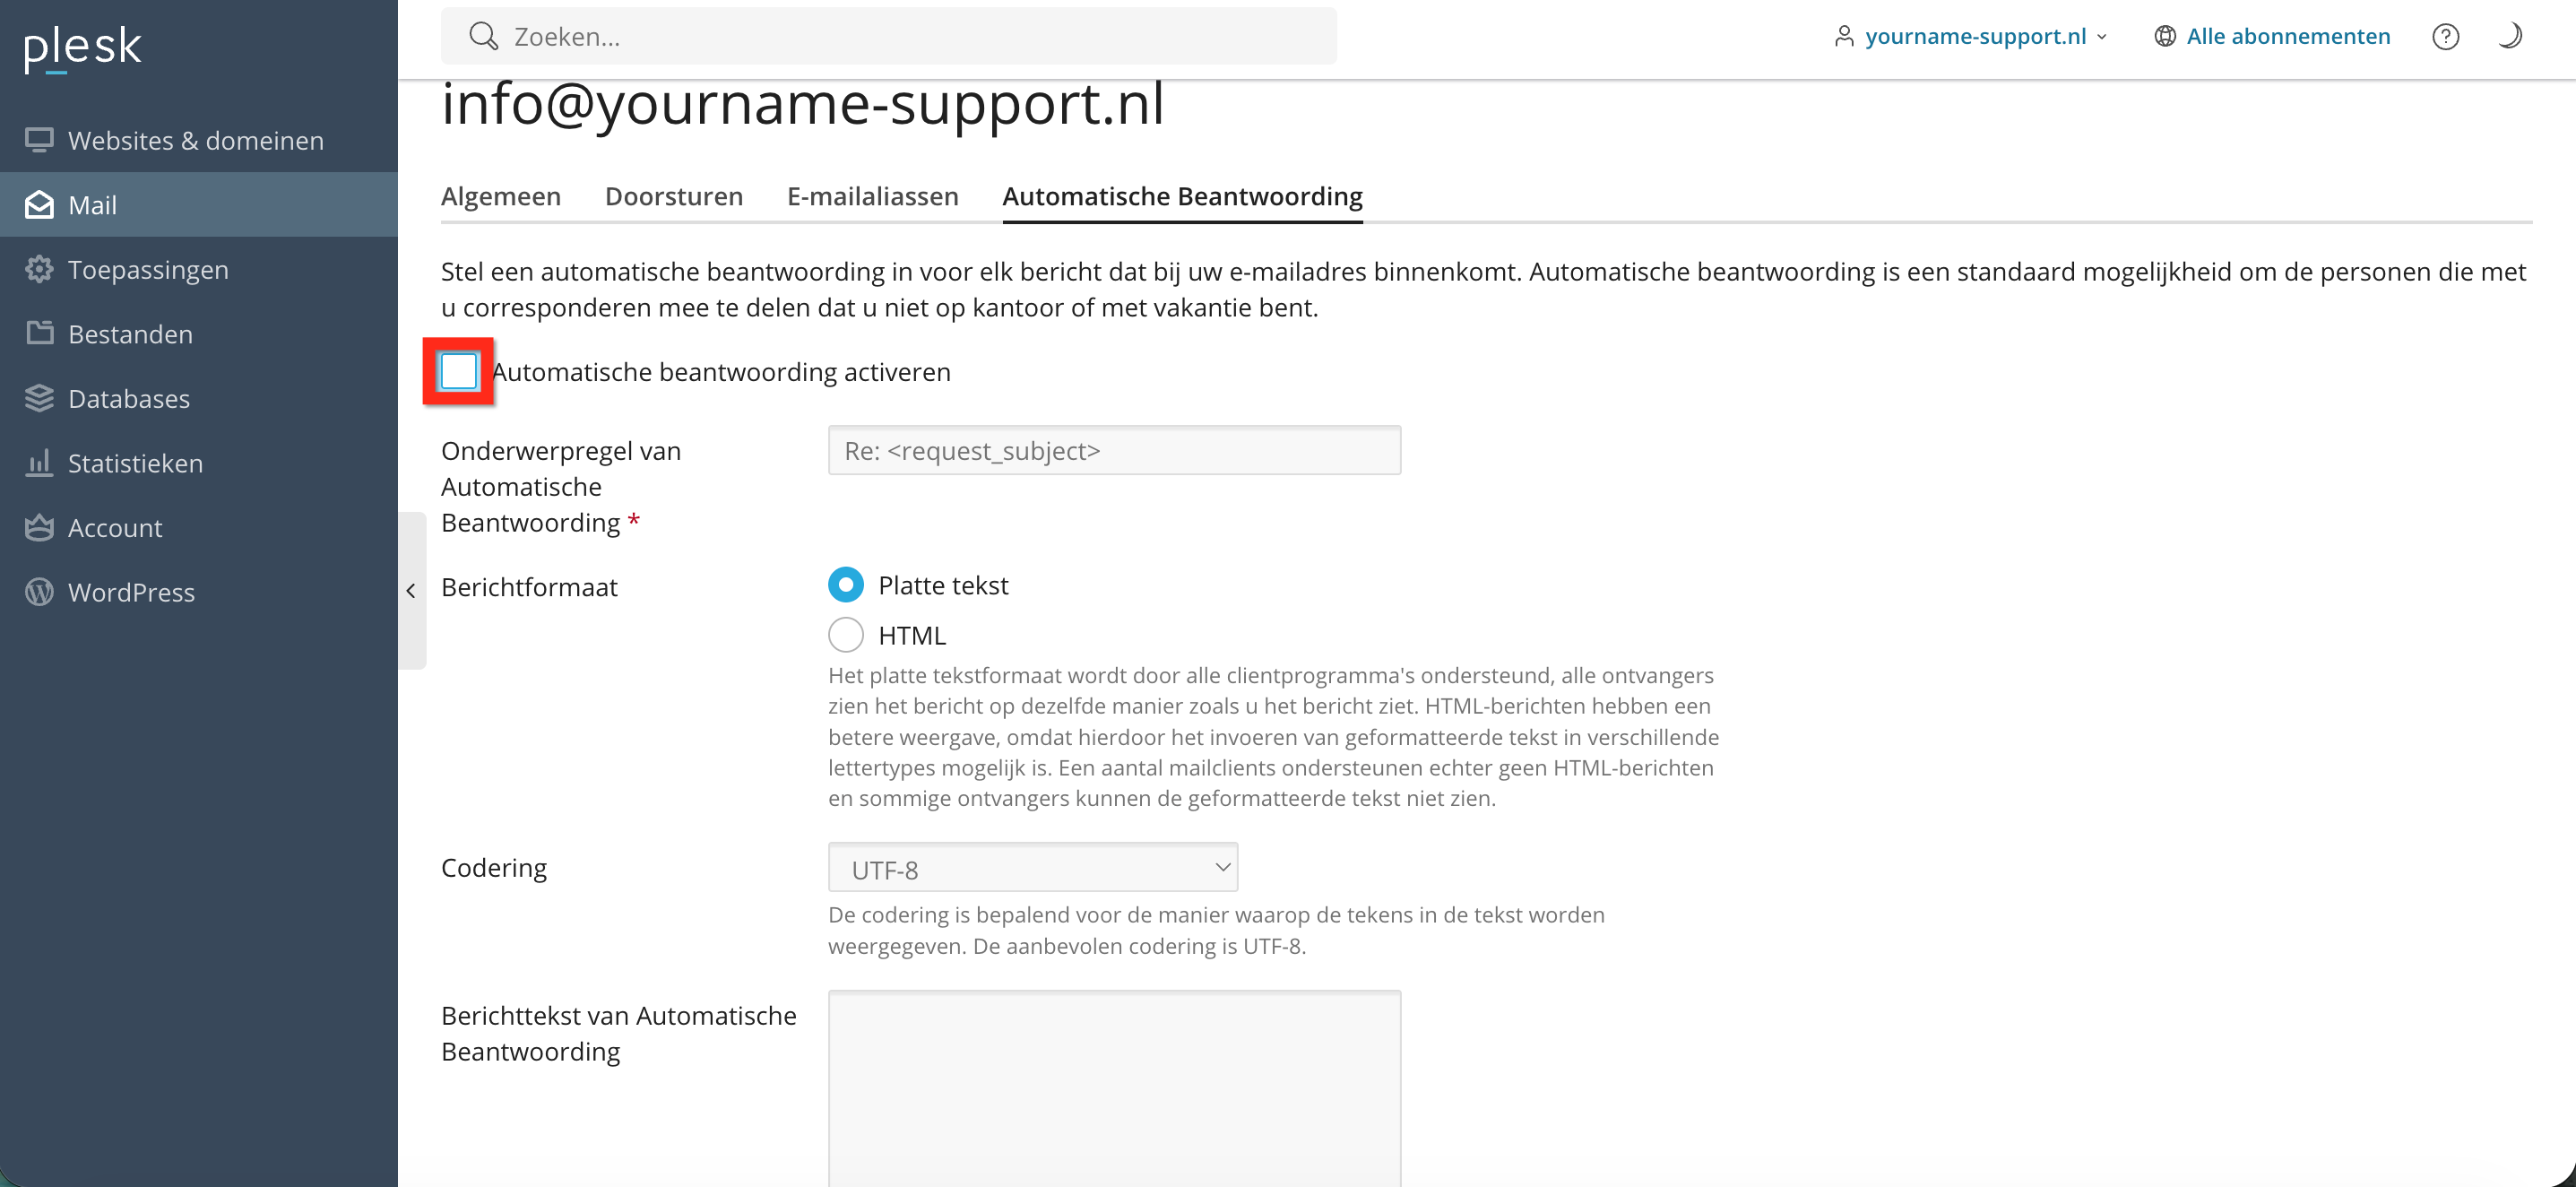Screen dimensions: 2576x1187
Task: Open the WordPress icon in sidebar
Action: (39, 592)
